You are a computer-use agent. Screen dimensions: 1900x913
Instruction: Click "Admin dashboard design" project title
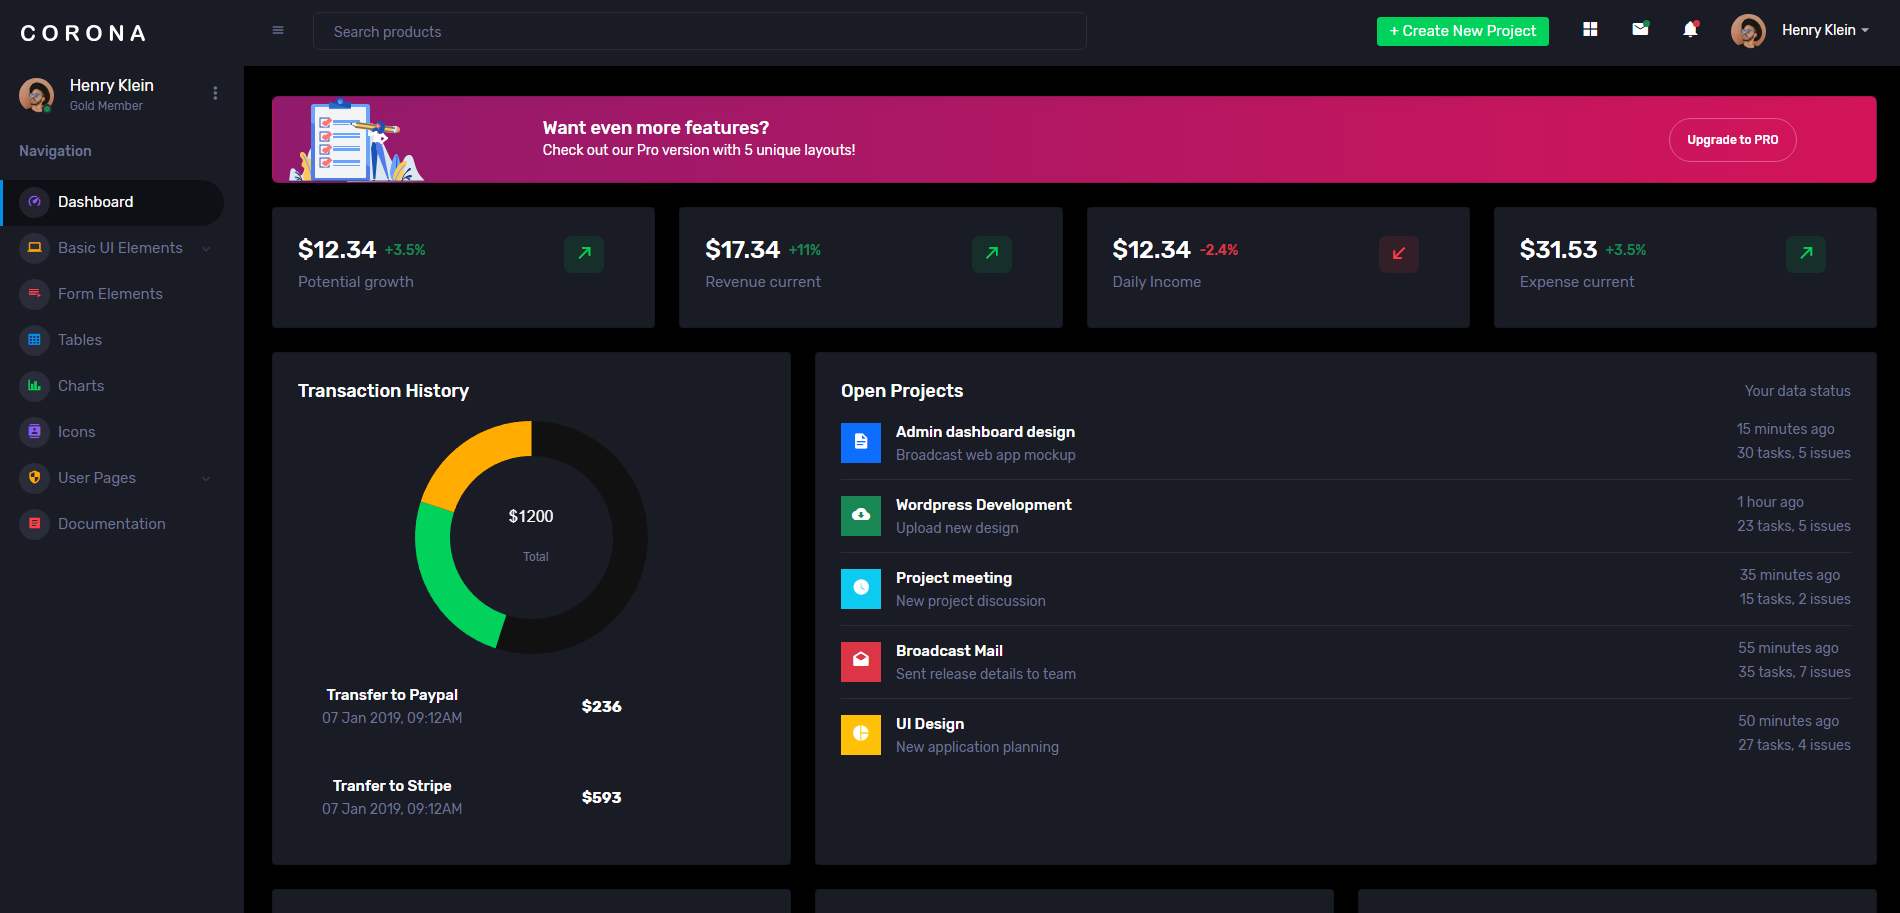[x=985, y=432]
